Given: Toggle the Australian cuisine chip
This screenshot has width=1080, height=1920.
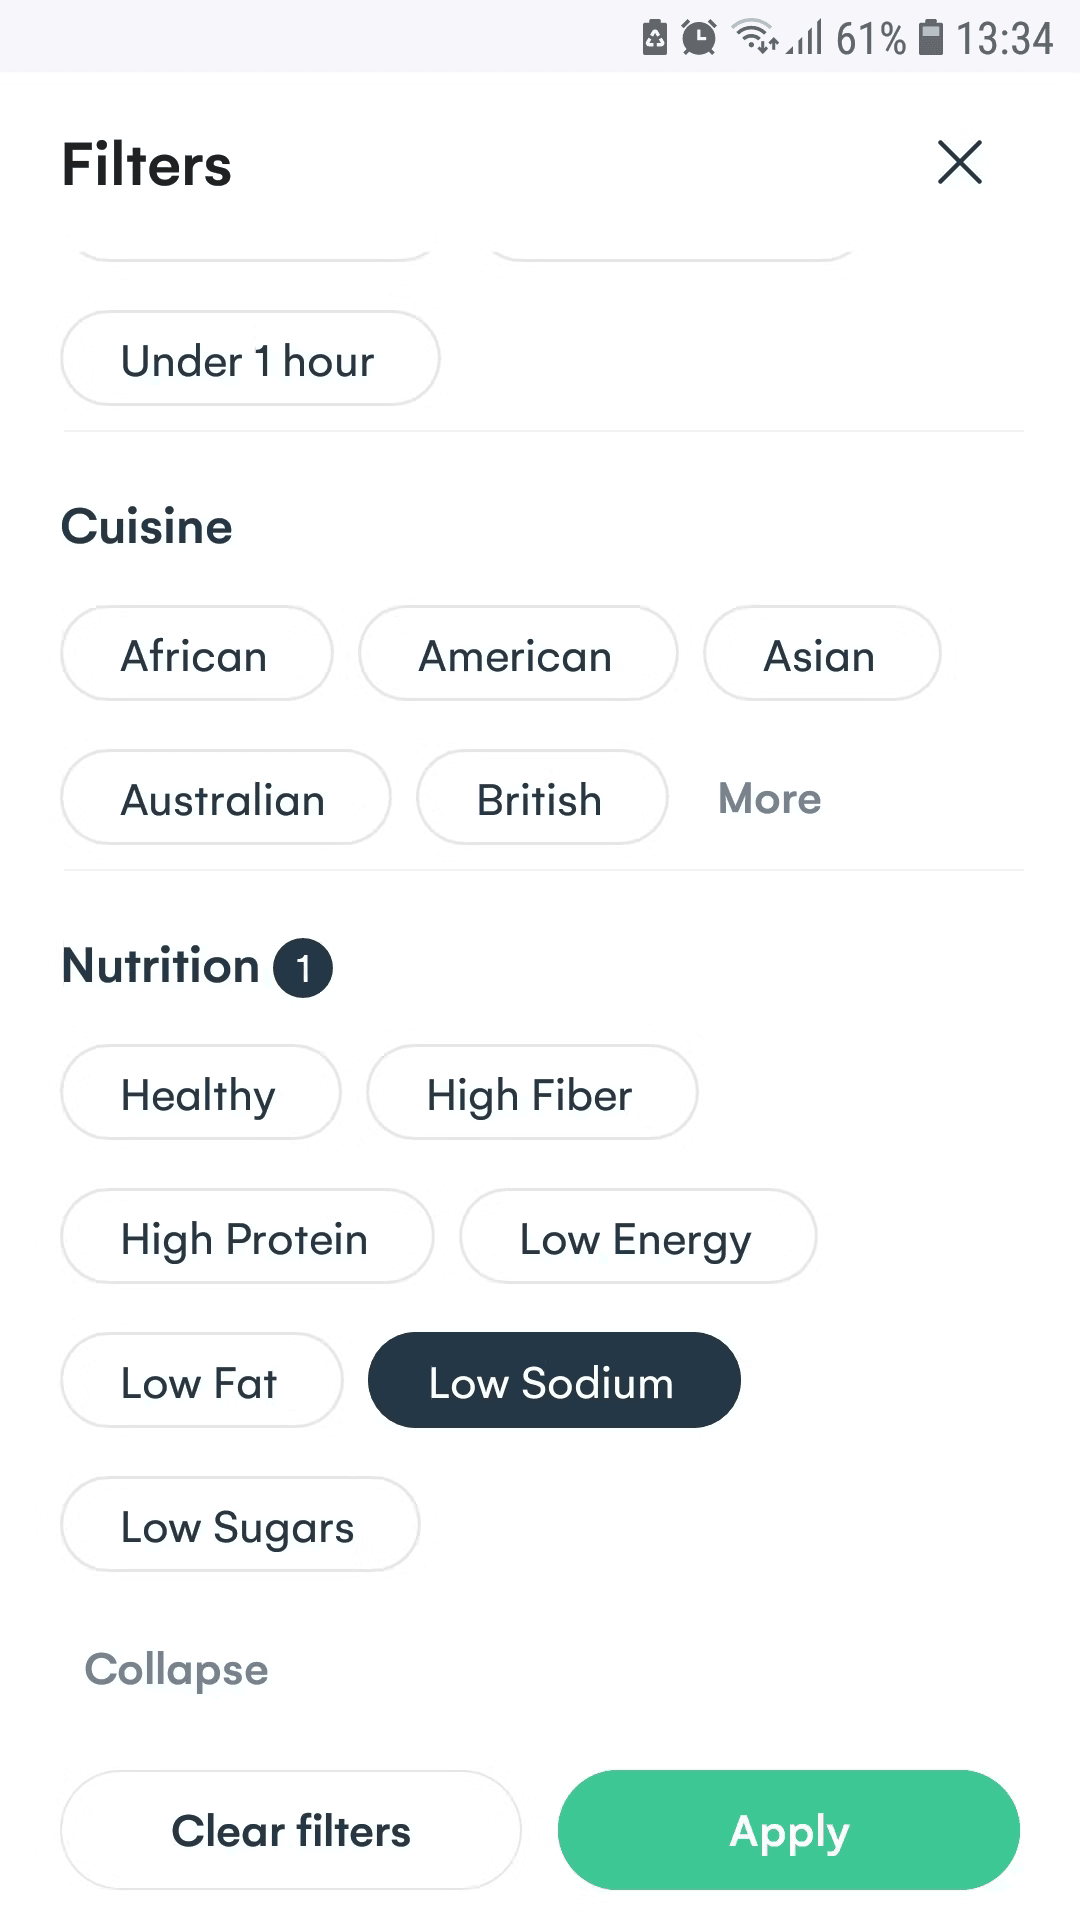Looking at the screenshot, I should click(225, 798).
